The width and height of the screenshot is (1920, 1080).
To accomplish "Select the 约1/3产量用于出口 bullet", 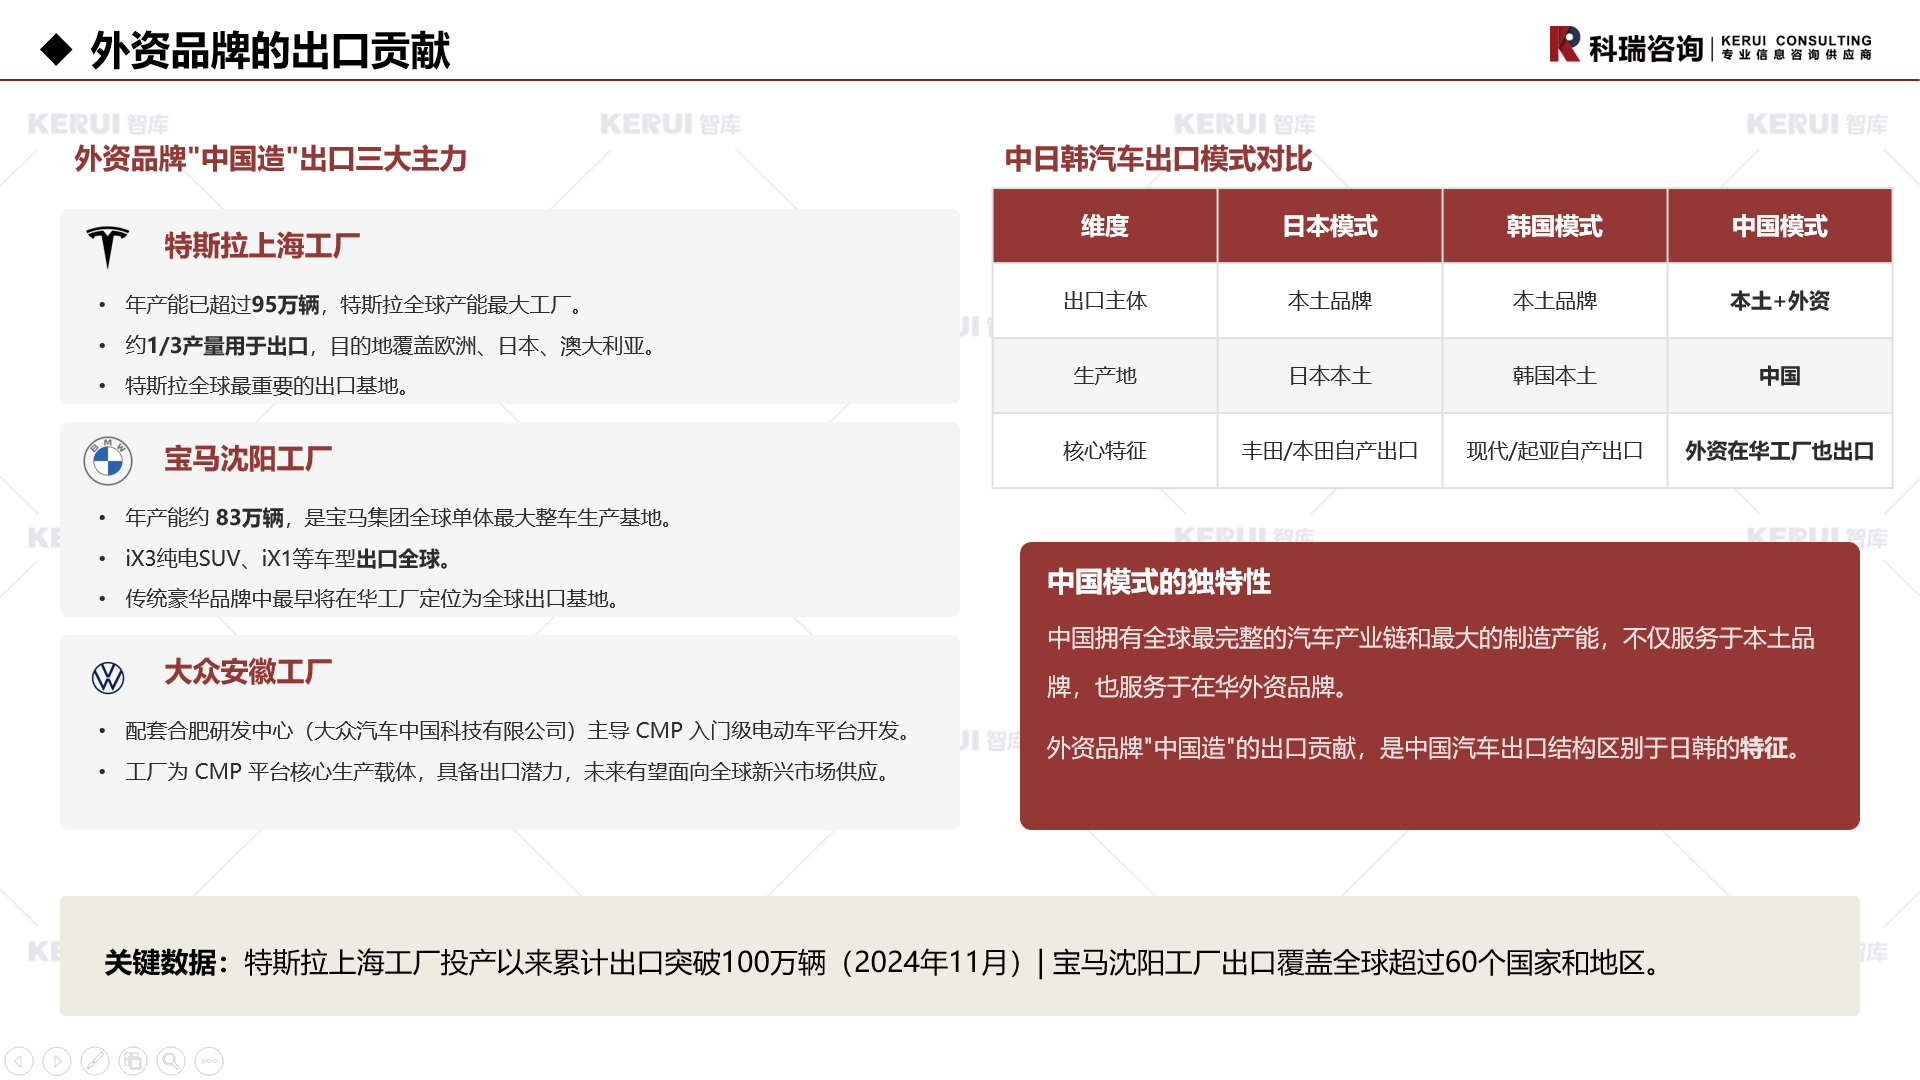I will coord(390,346).
